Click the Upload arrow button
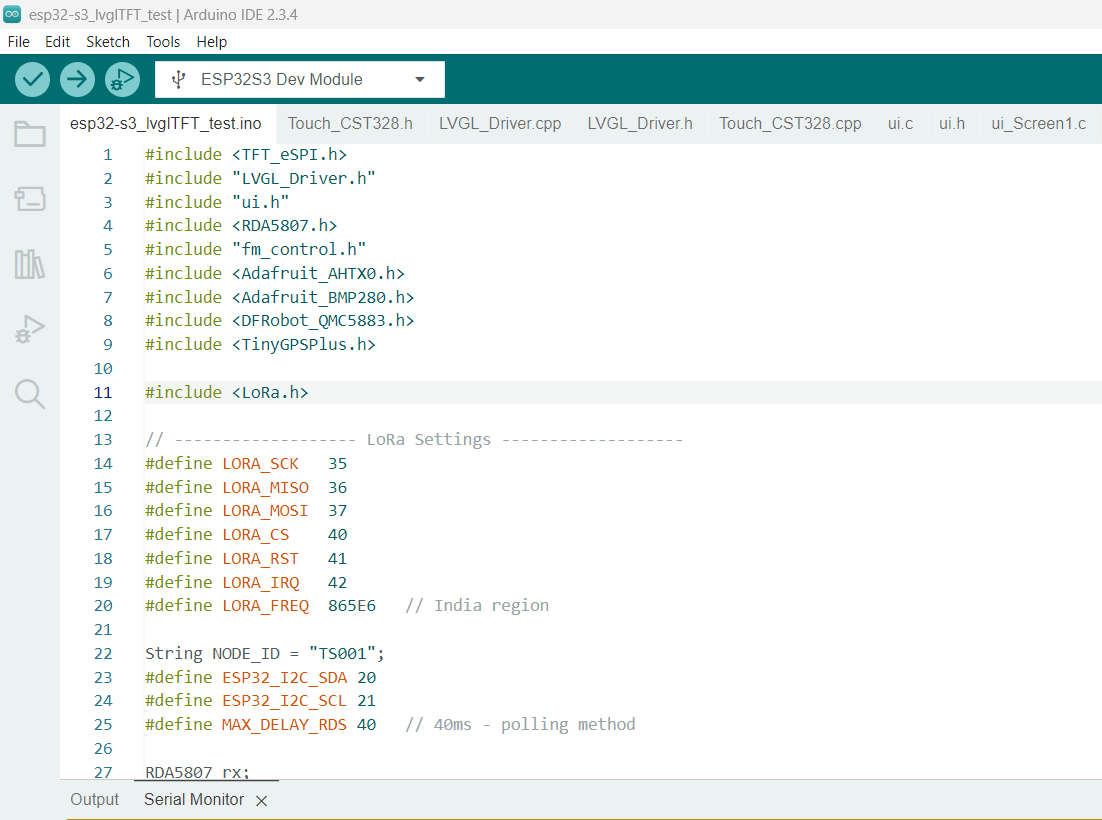 pyautogui.click(x=77, y=79)
